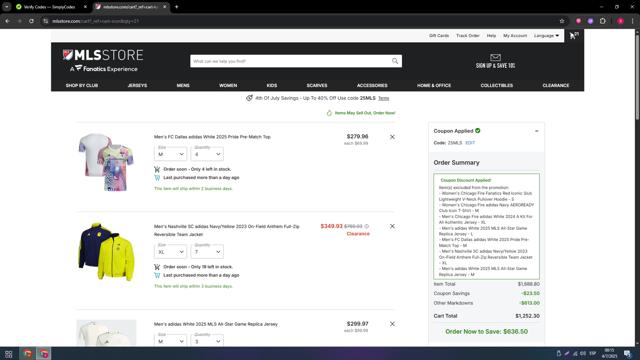The height and width of the screenshot is (360, 640).
Task: Bookmark this page with the star icon
Action: coord(562,21)
